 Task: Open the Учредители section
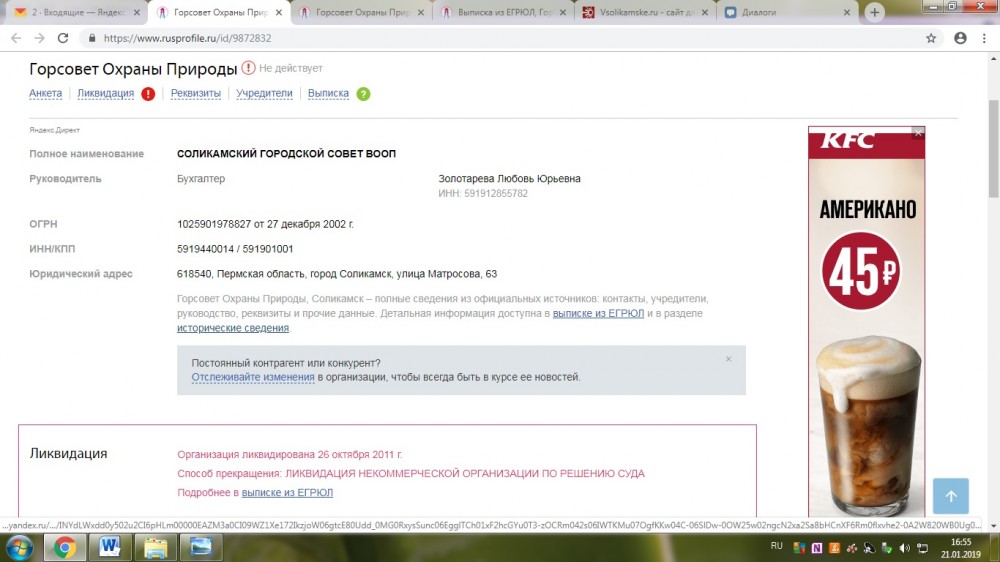(264, 94)
